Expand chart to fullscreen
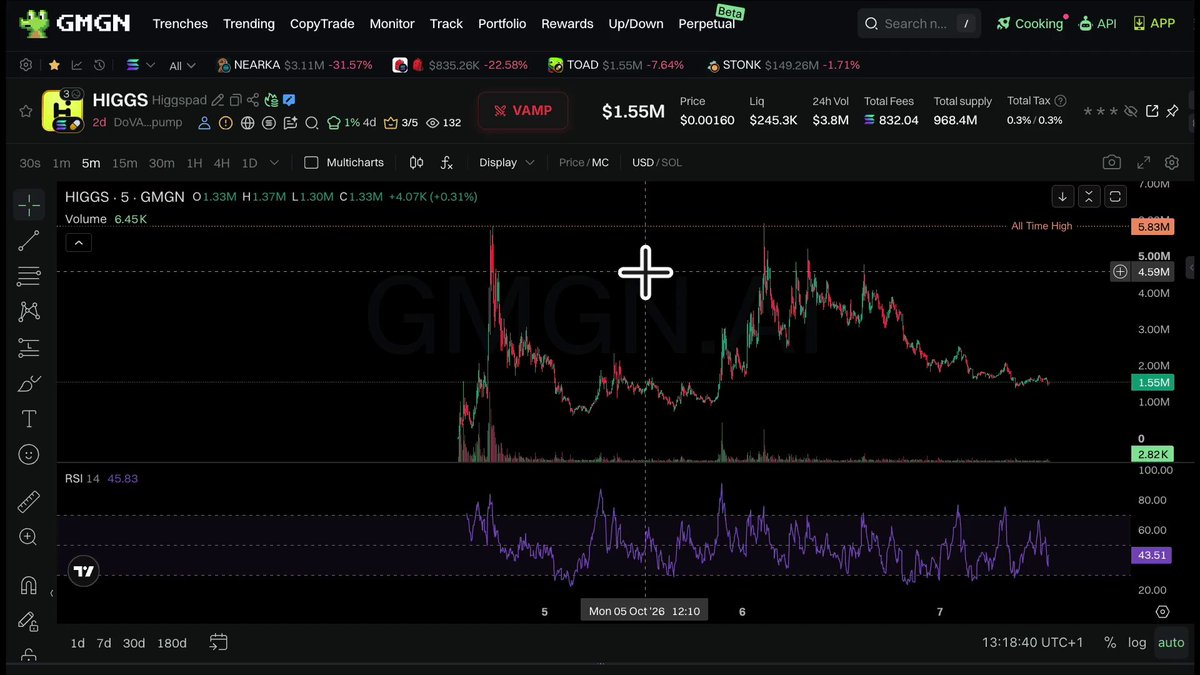Screen dimensions: 1200x675 point(1143,162)
